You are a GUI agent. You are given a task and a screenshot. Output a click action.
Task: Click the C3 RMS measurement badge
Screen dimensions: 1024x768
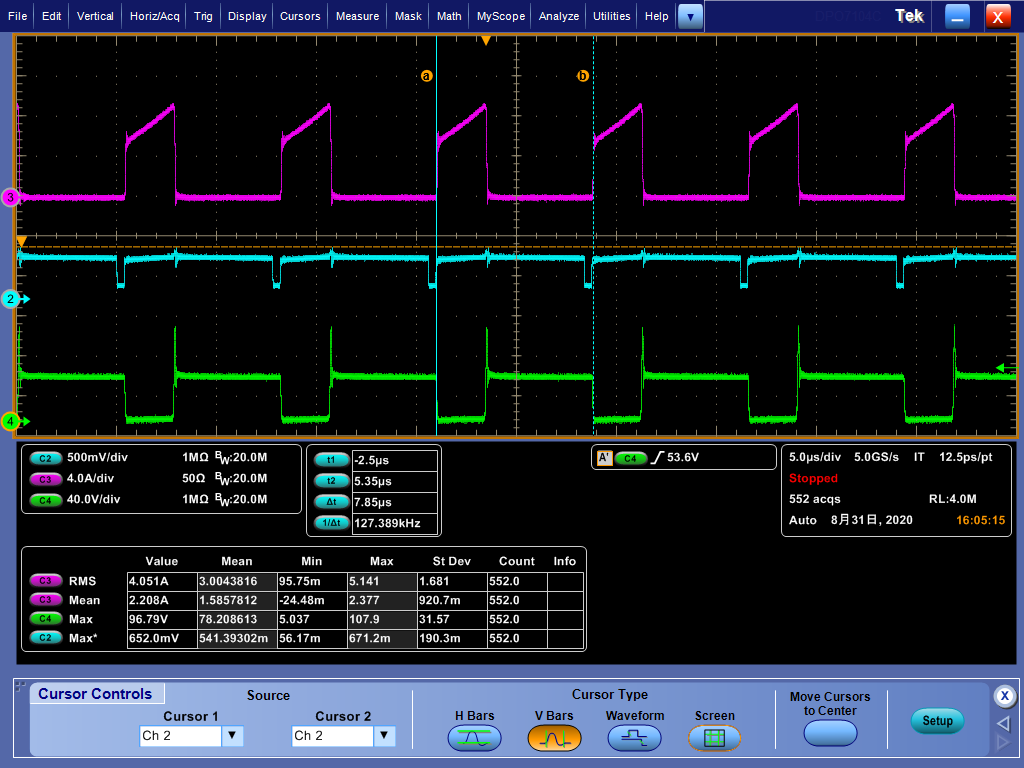pyautogui.click(x=44, y=581)
